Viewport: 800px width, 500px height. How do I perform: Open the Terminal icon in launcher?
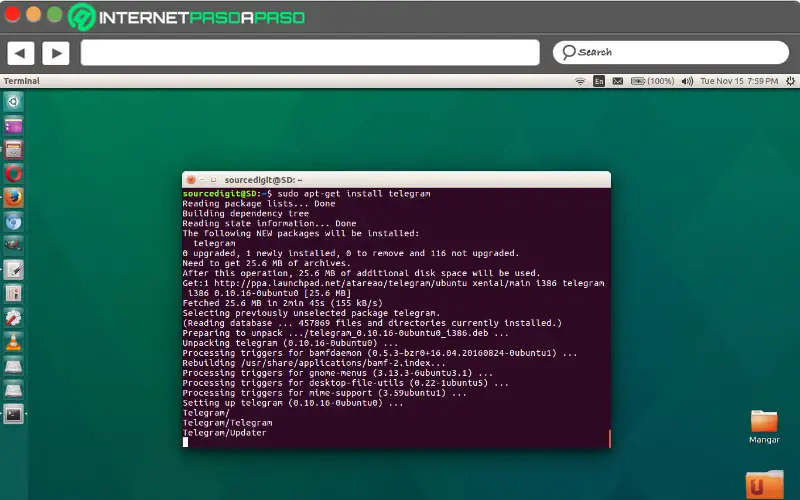click(13, 414)
